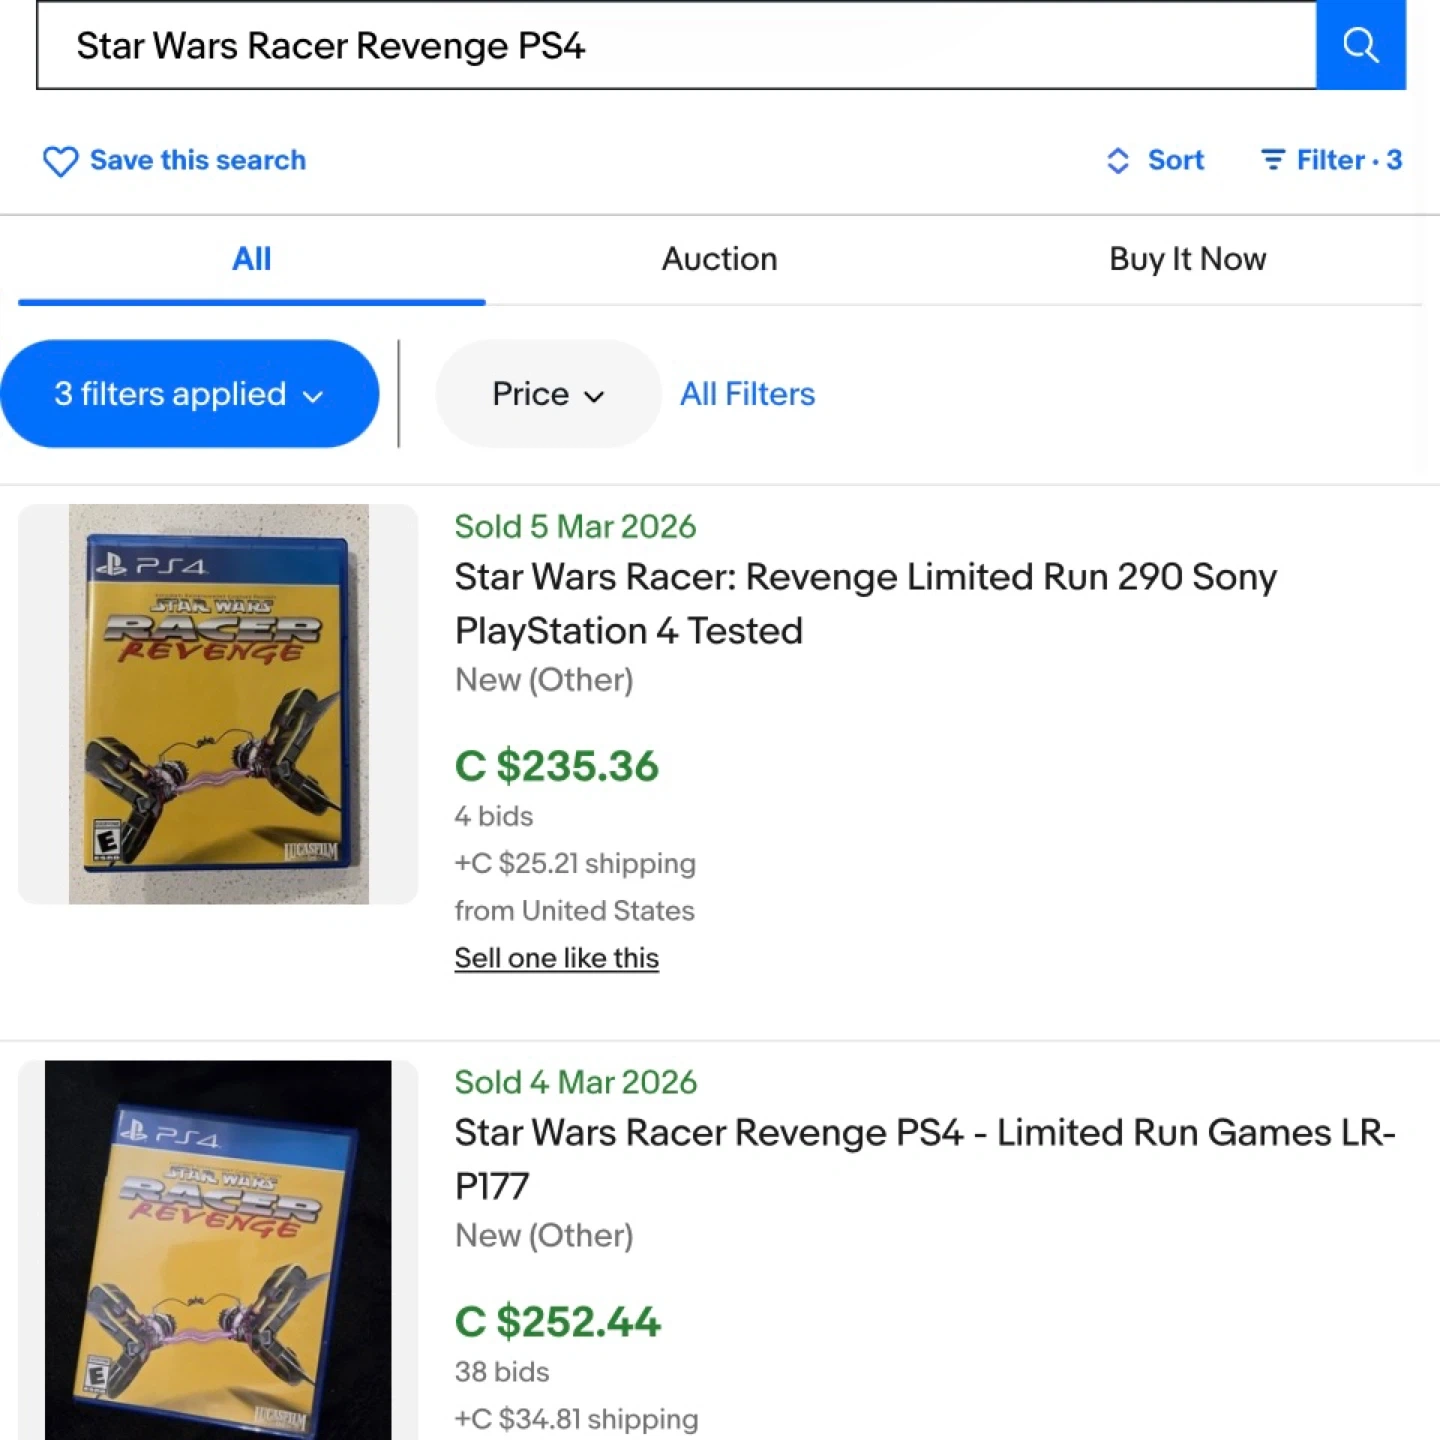Click the Sort label text
Image resolution: width=1440 pixels, height=1440 pixels.
(x=1175, y=160)
